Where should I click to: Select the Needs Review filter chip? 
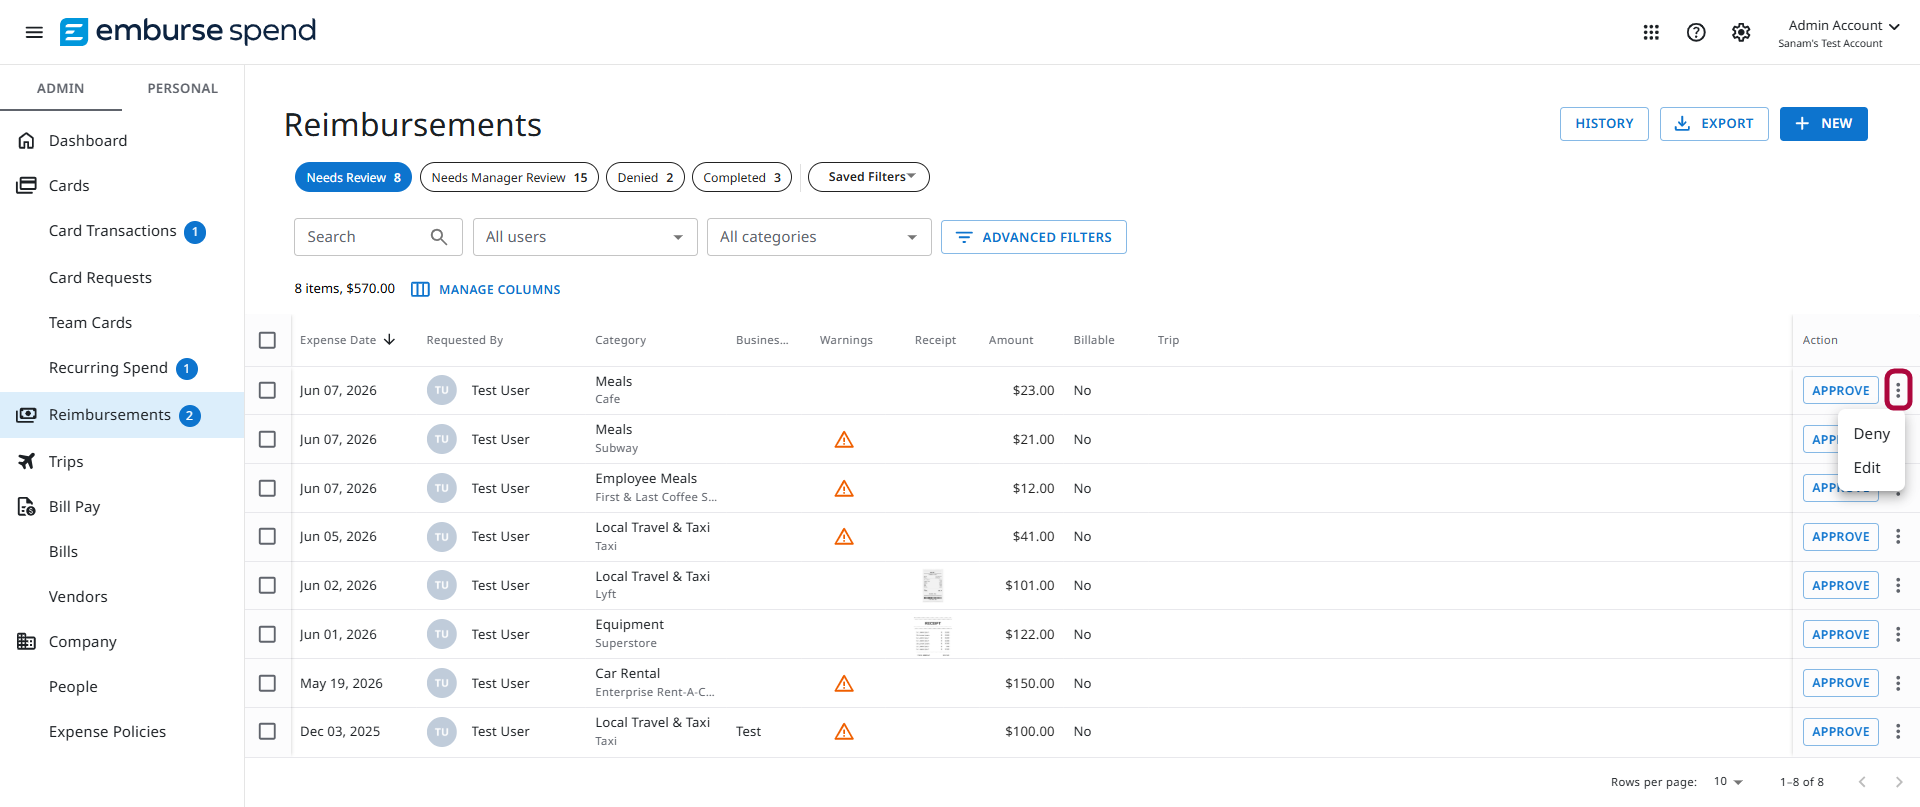[x=353, y=178]
